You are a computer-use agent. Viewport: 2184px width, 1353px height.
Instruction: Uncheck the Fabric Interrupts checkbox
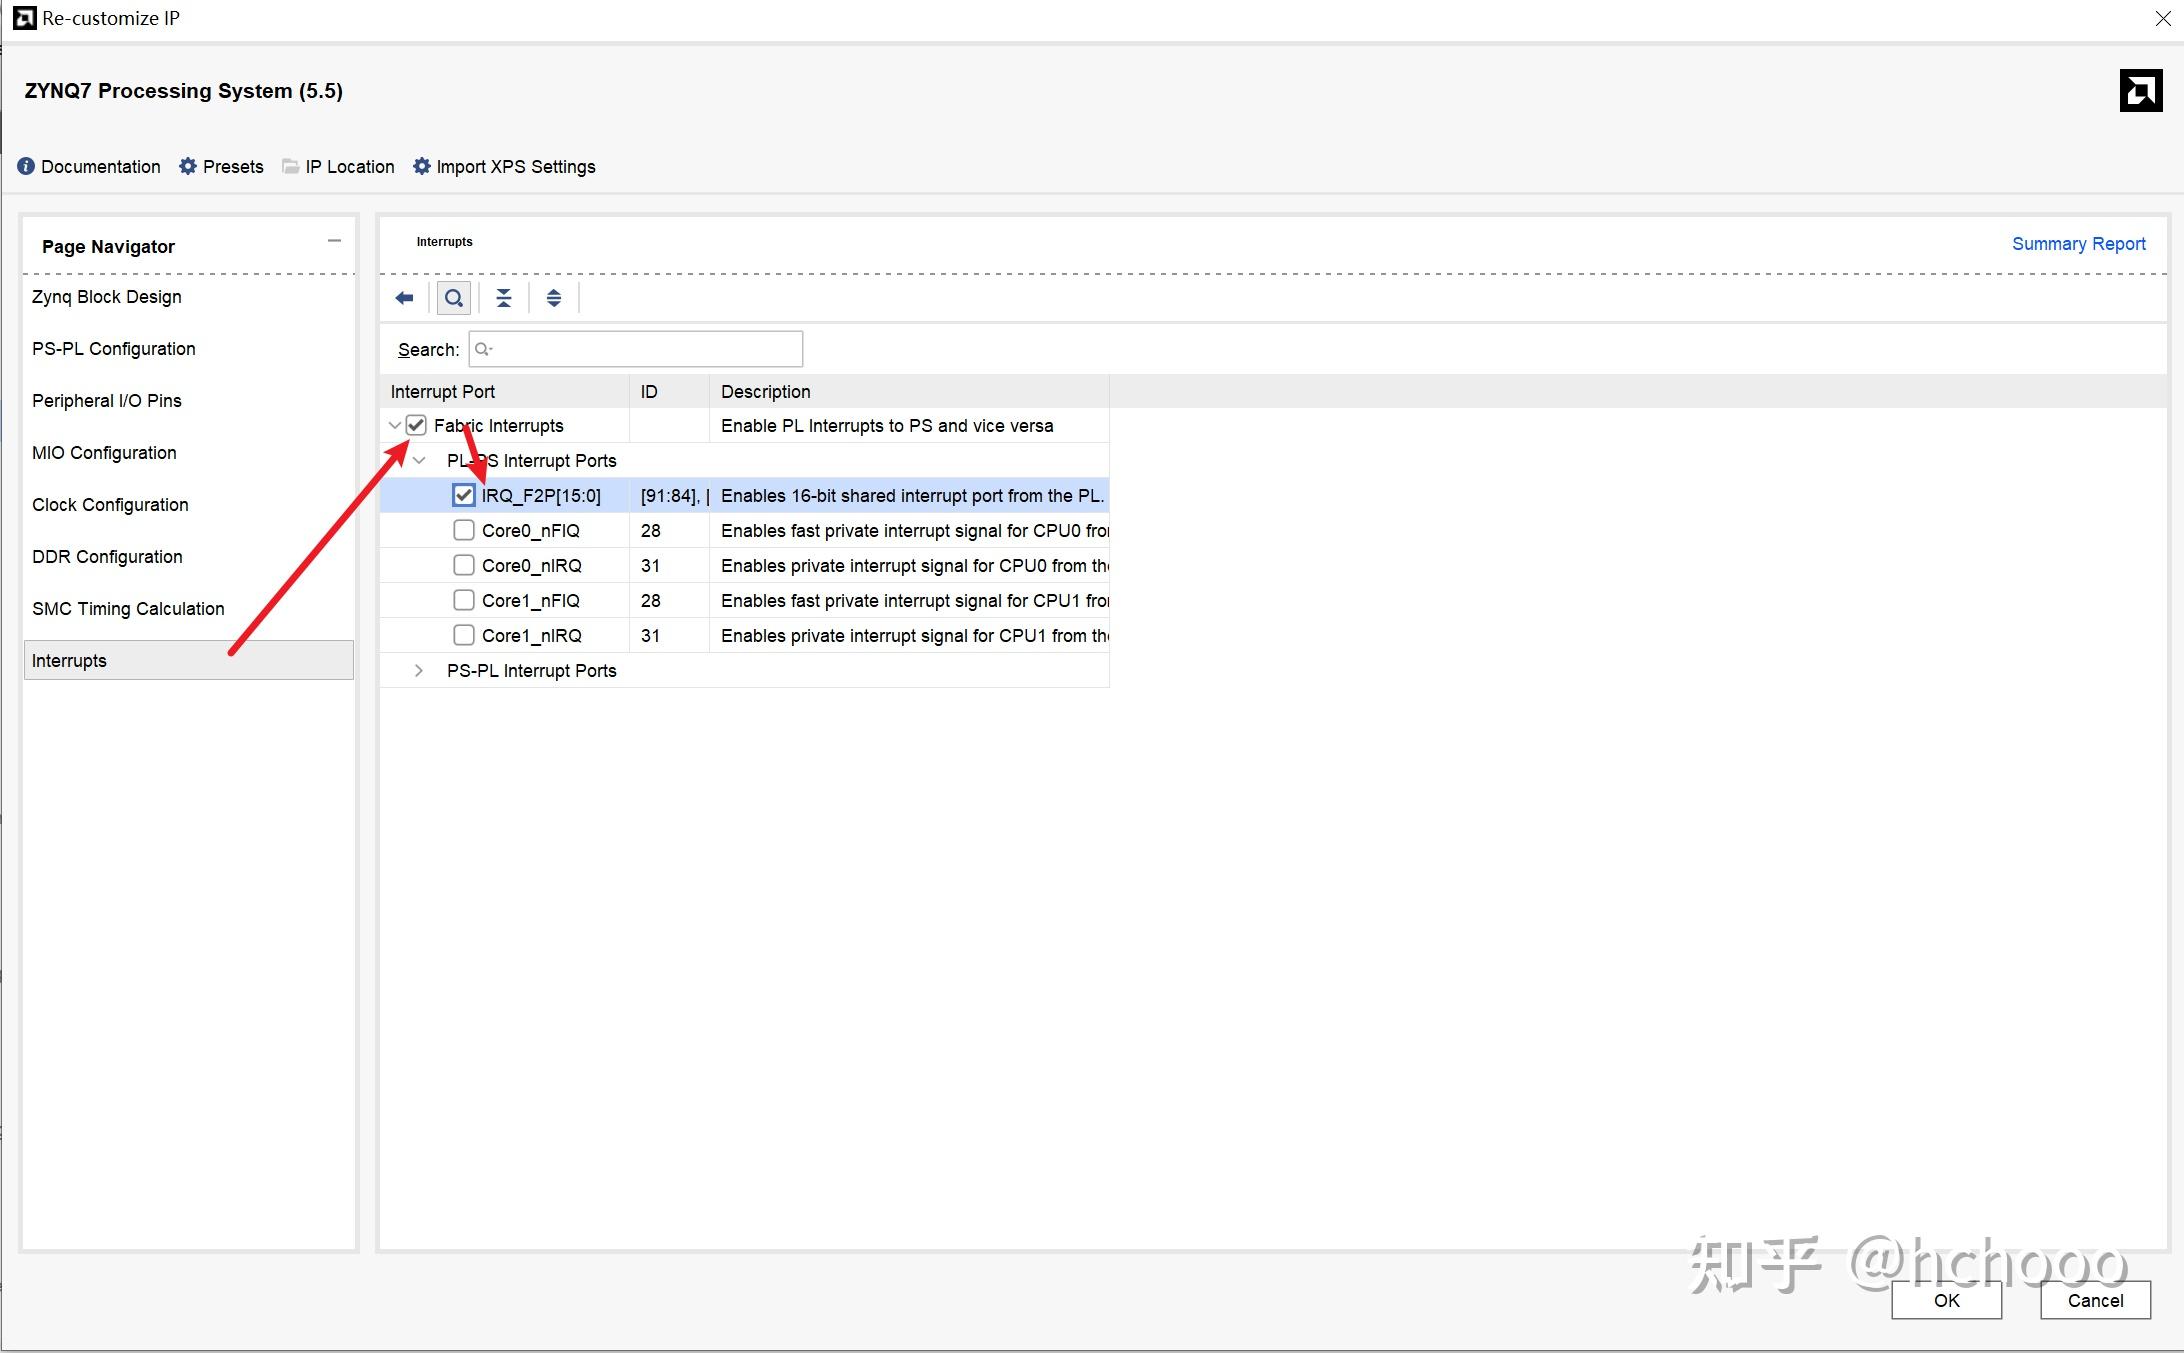417,426
